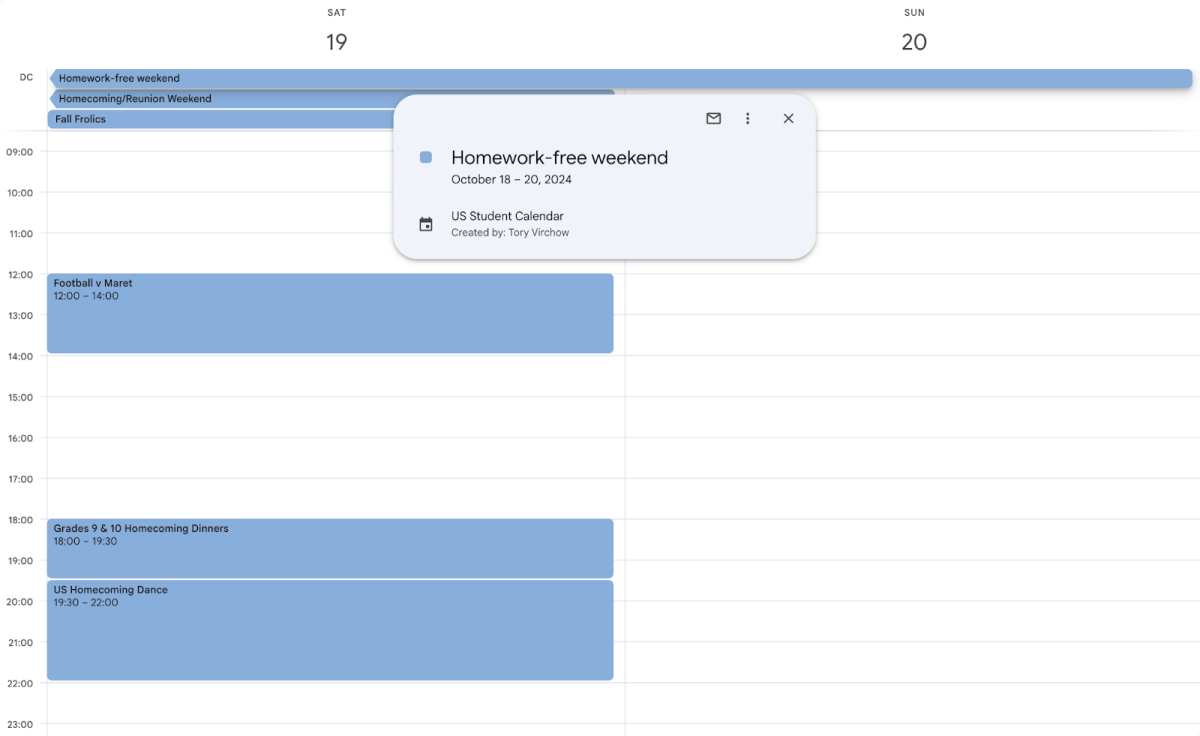Click the SUN day-of-week label
This screenshot has height=736, width=1200.
click(x=914, y=13)
